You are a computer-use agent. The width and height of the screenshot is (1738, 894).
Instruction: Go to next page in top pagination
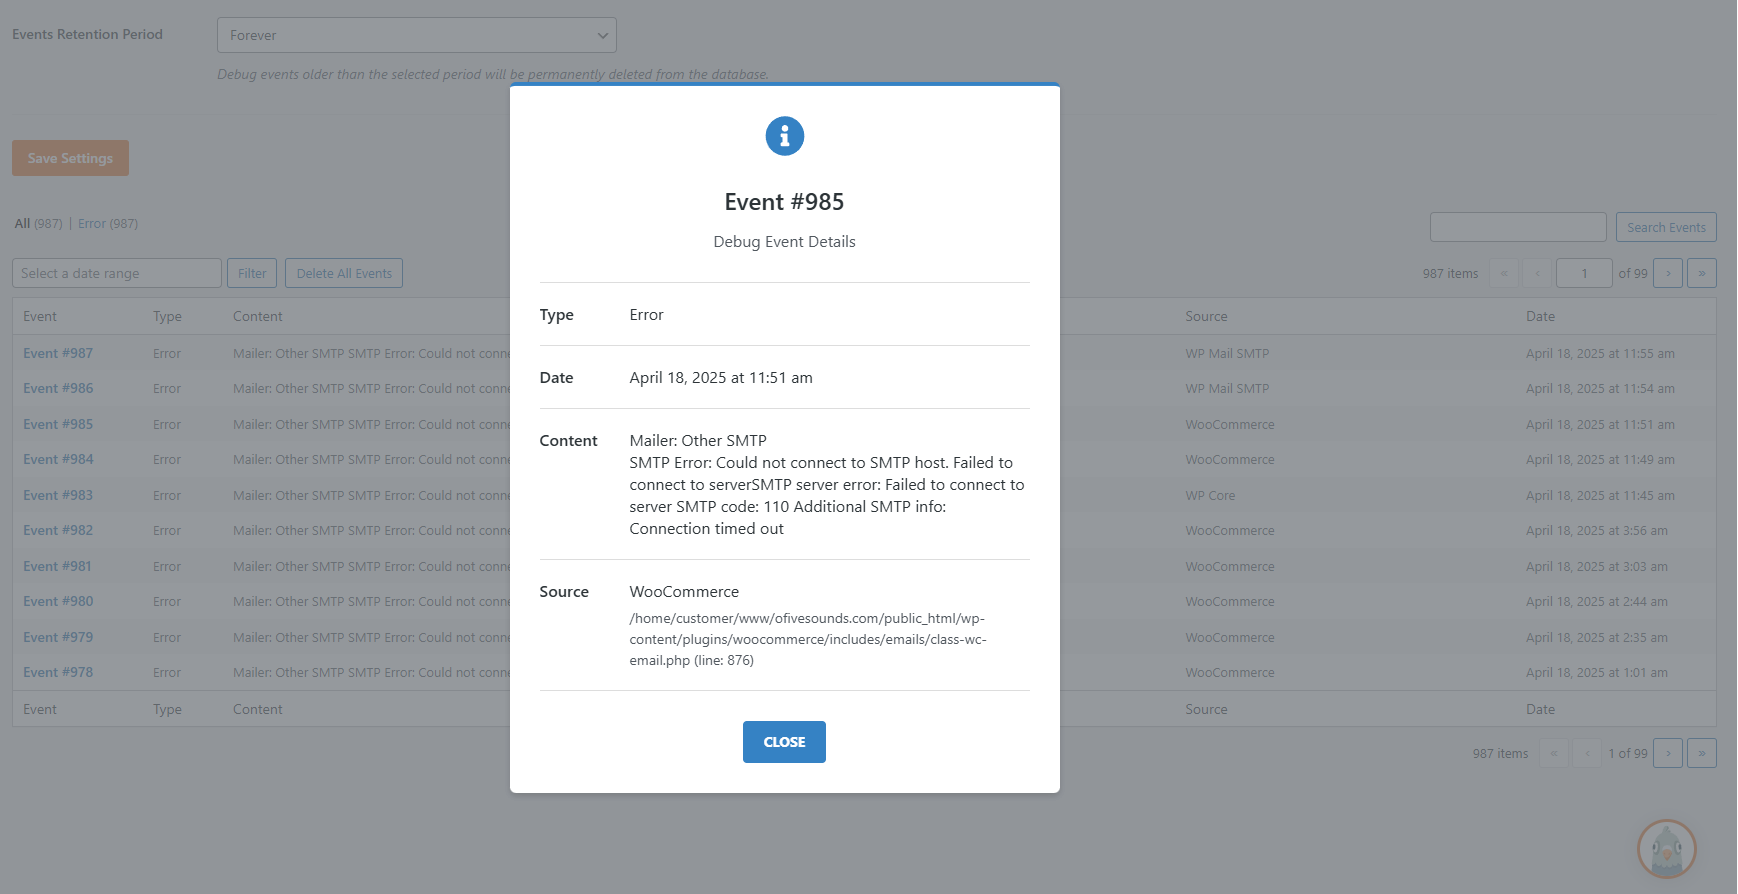click(1668, 273)
